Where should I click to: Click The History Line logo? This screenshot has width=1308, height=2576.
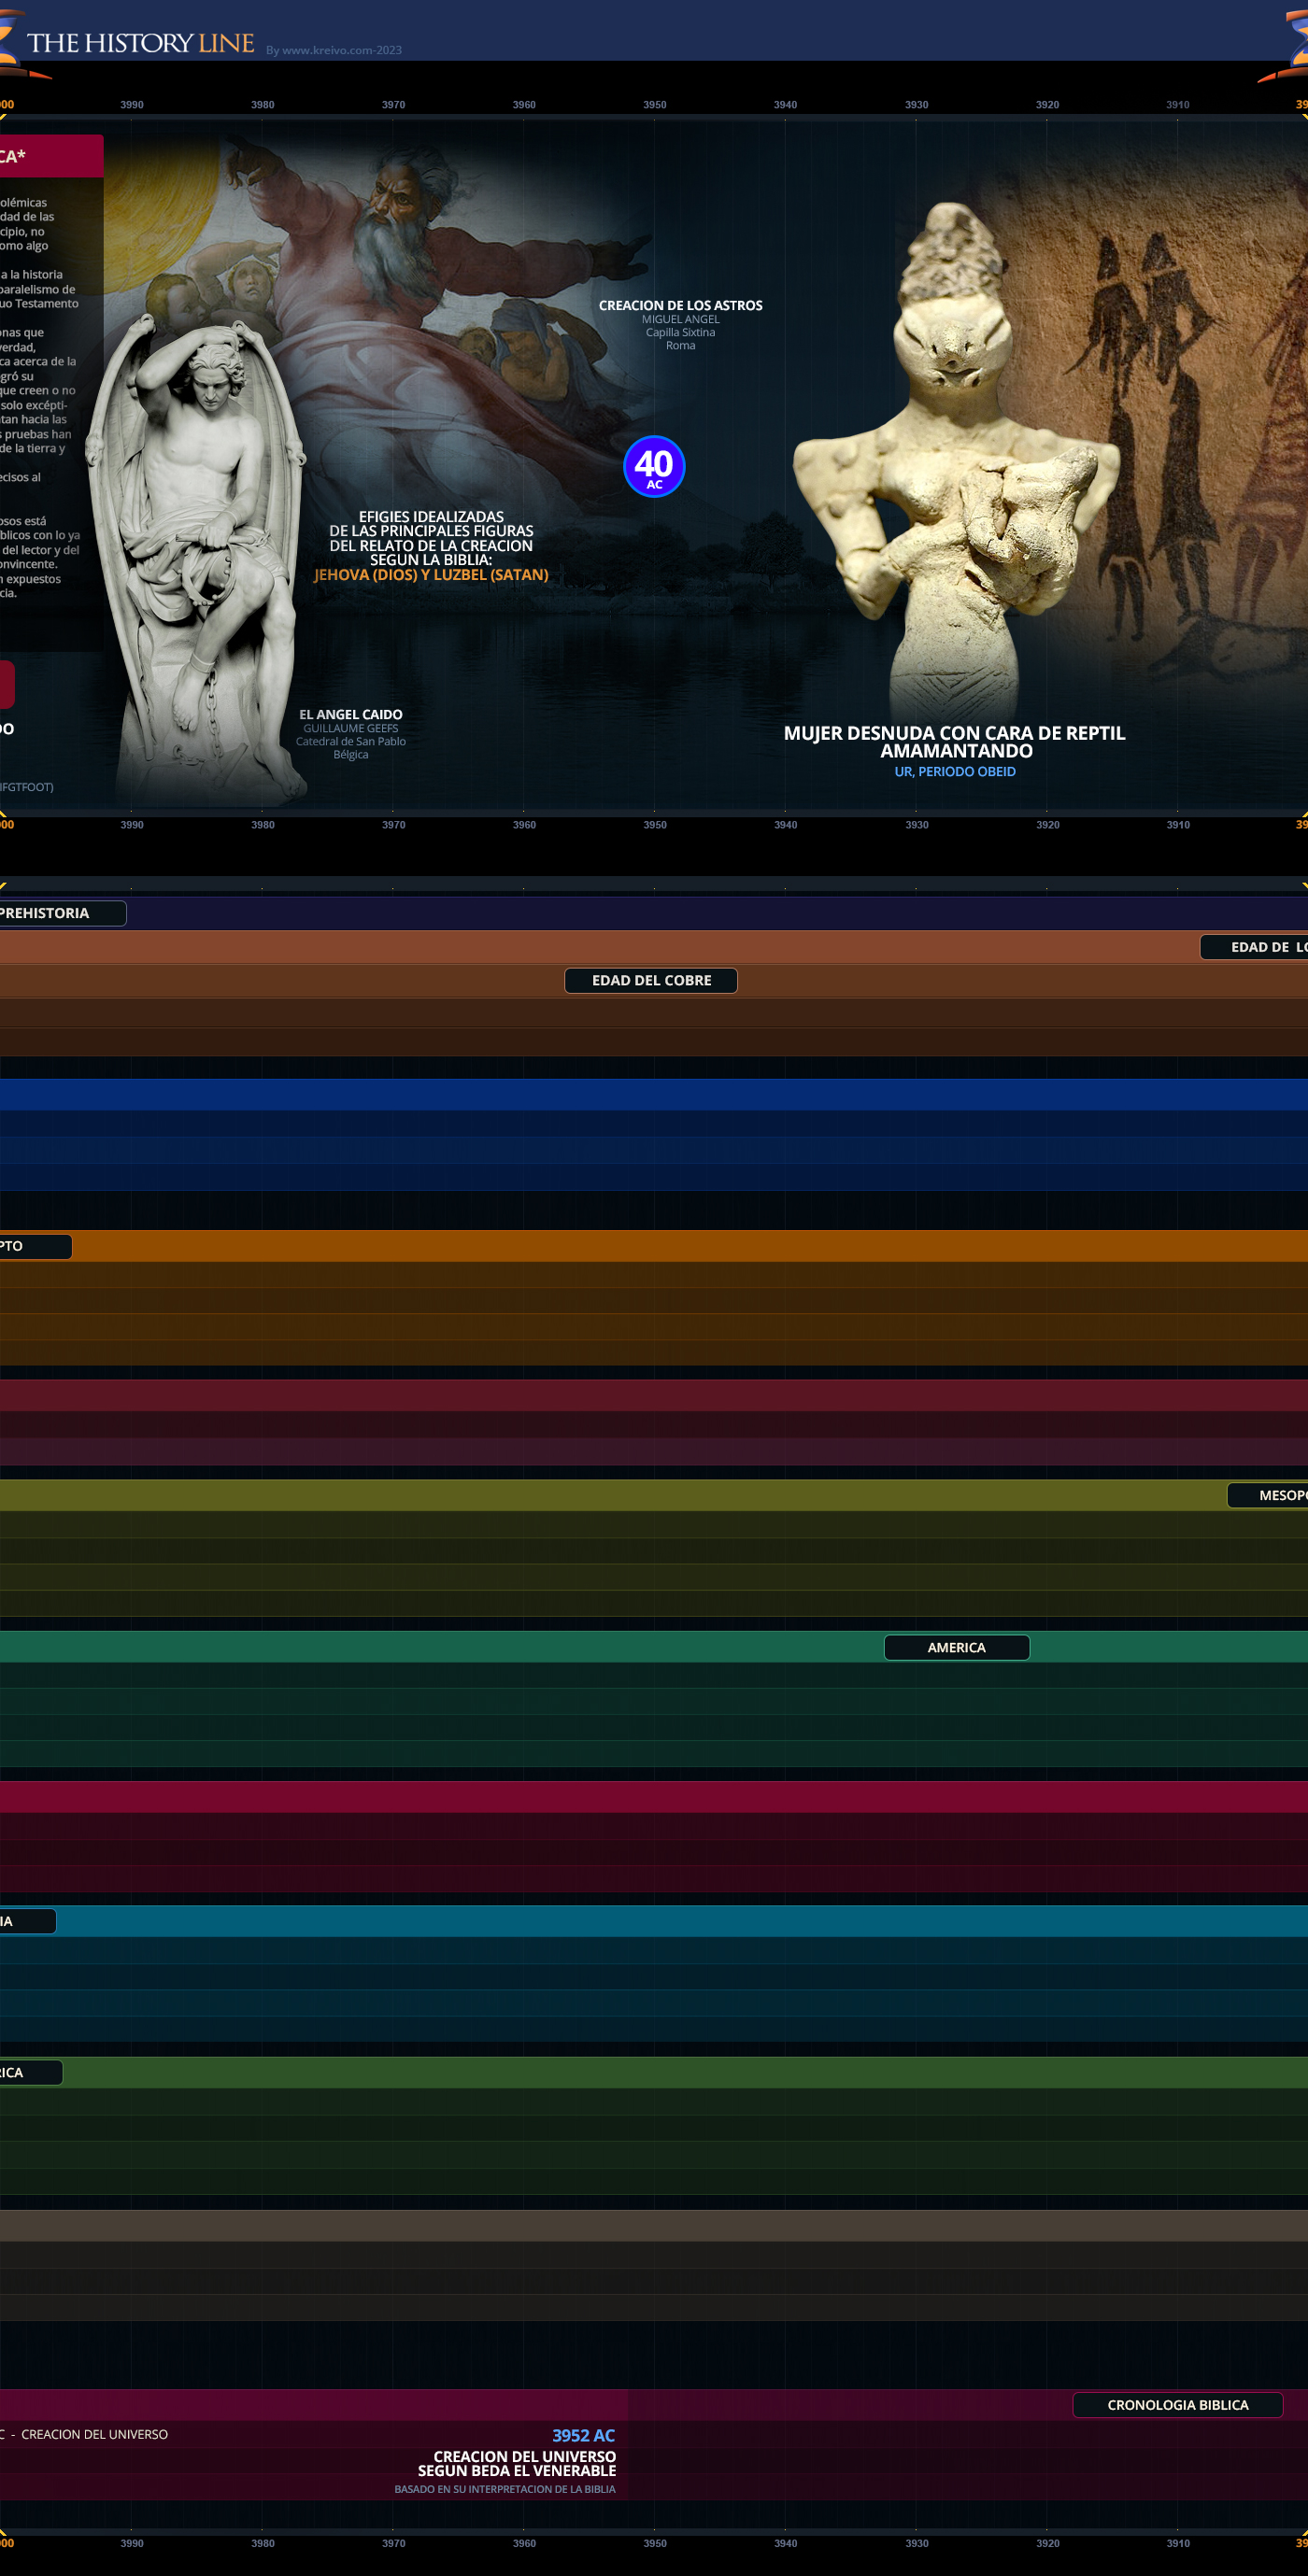click(140, 43)
